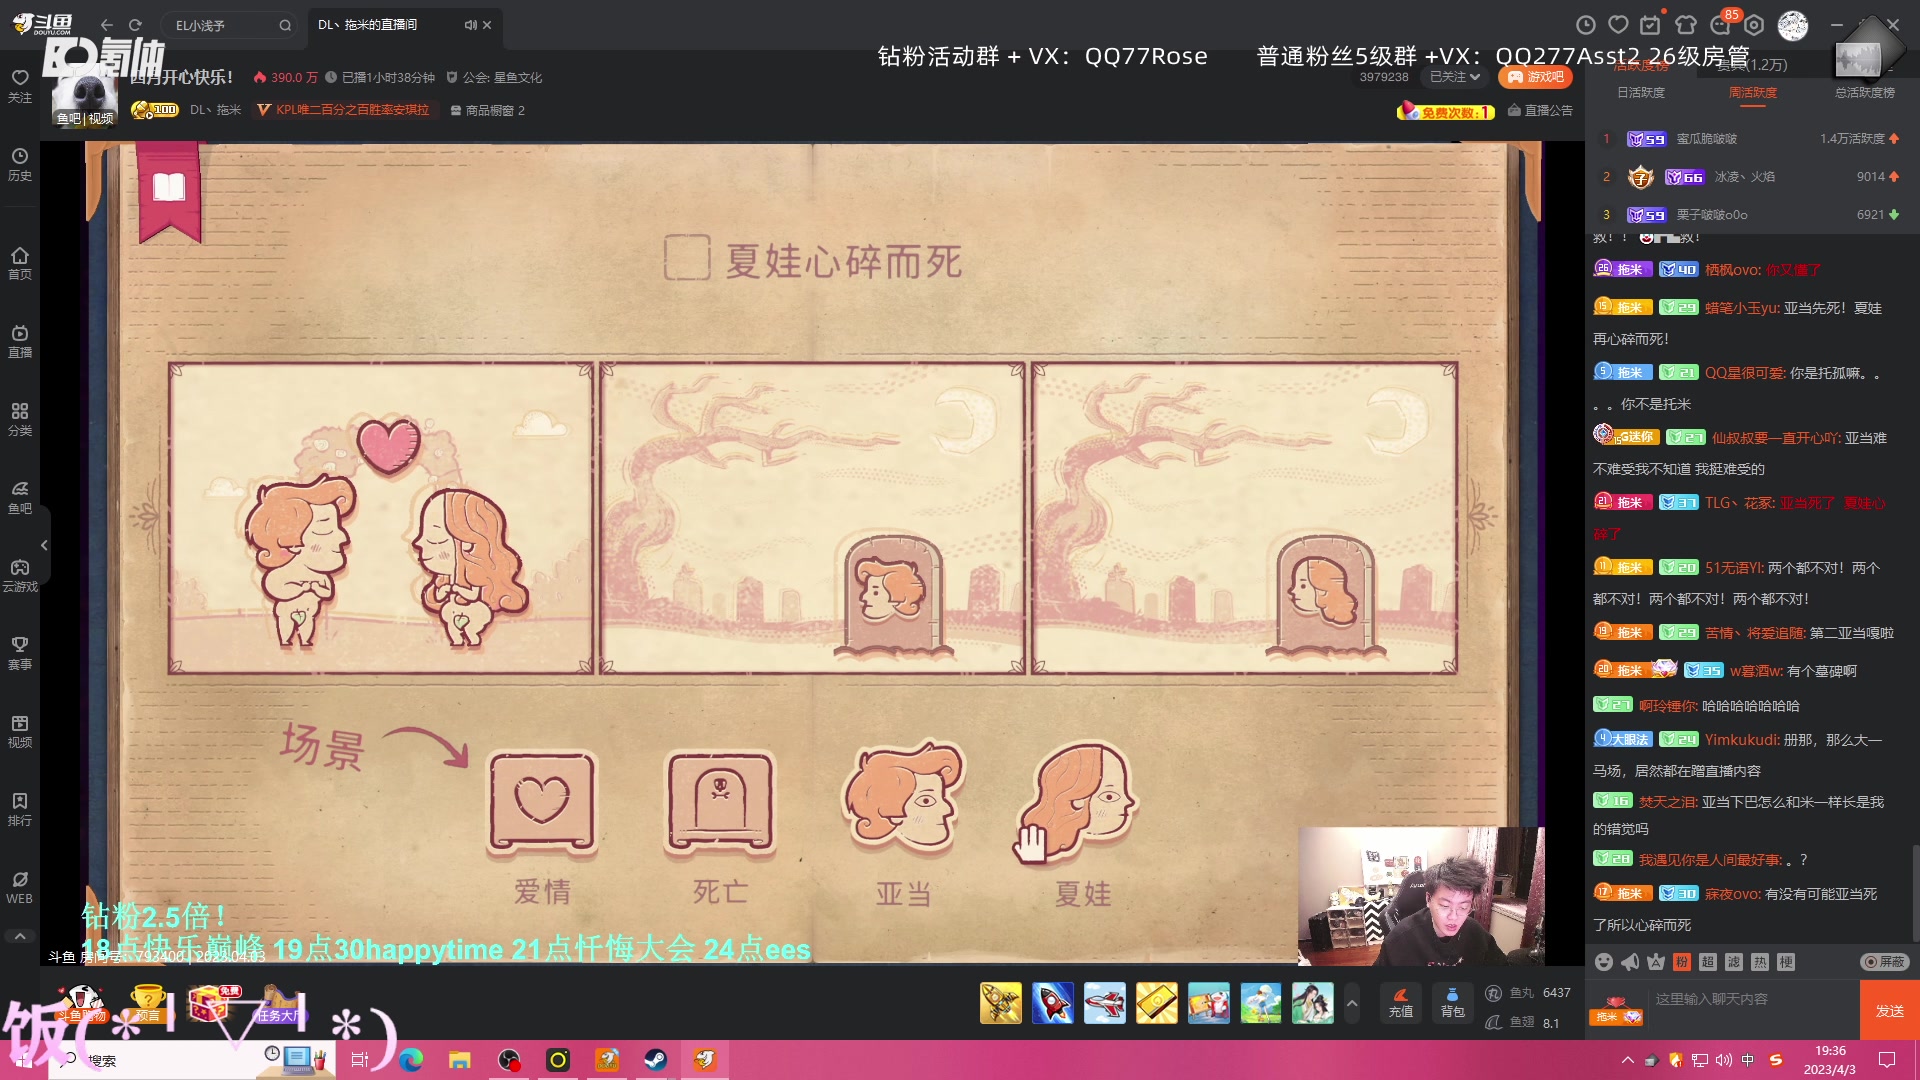Send airplane gift
1920x1080 pixels.
click(1104, 1002)
